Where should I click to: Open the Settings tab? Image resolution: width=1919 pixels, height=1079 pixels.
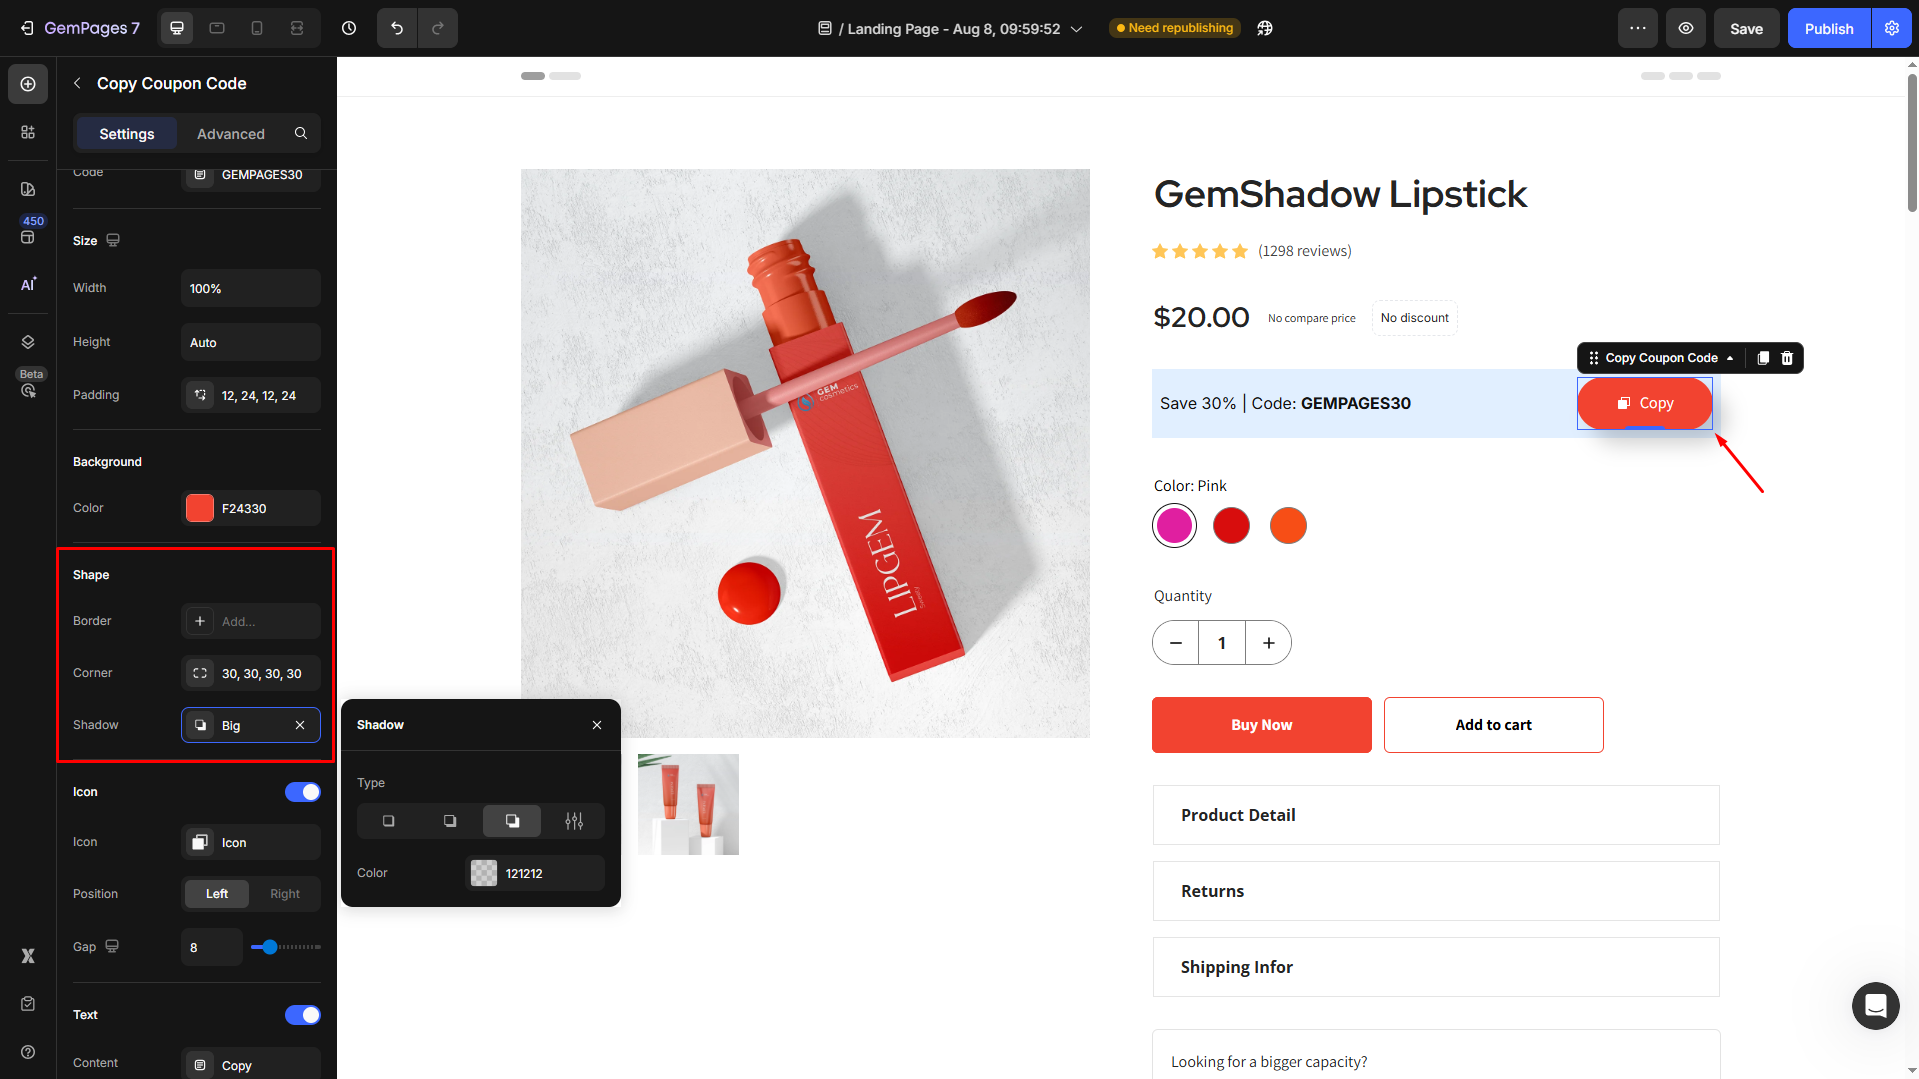point(127,134)
